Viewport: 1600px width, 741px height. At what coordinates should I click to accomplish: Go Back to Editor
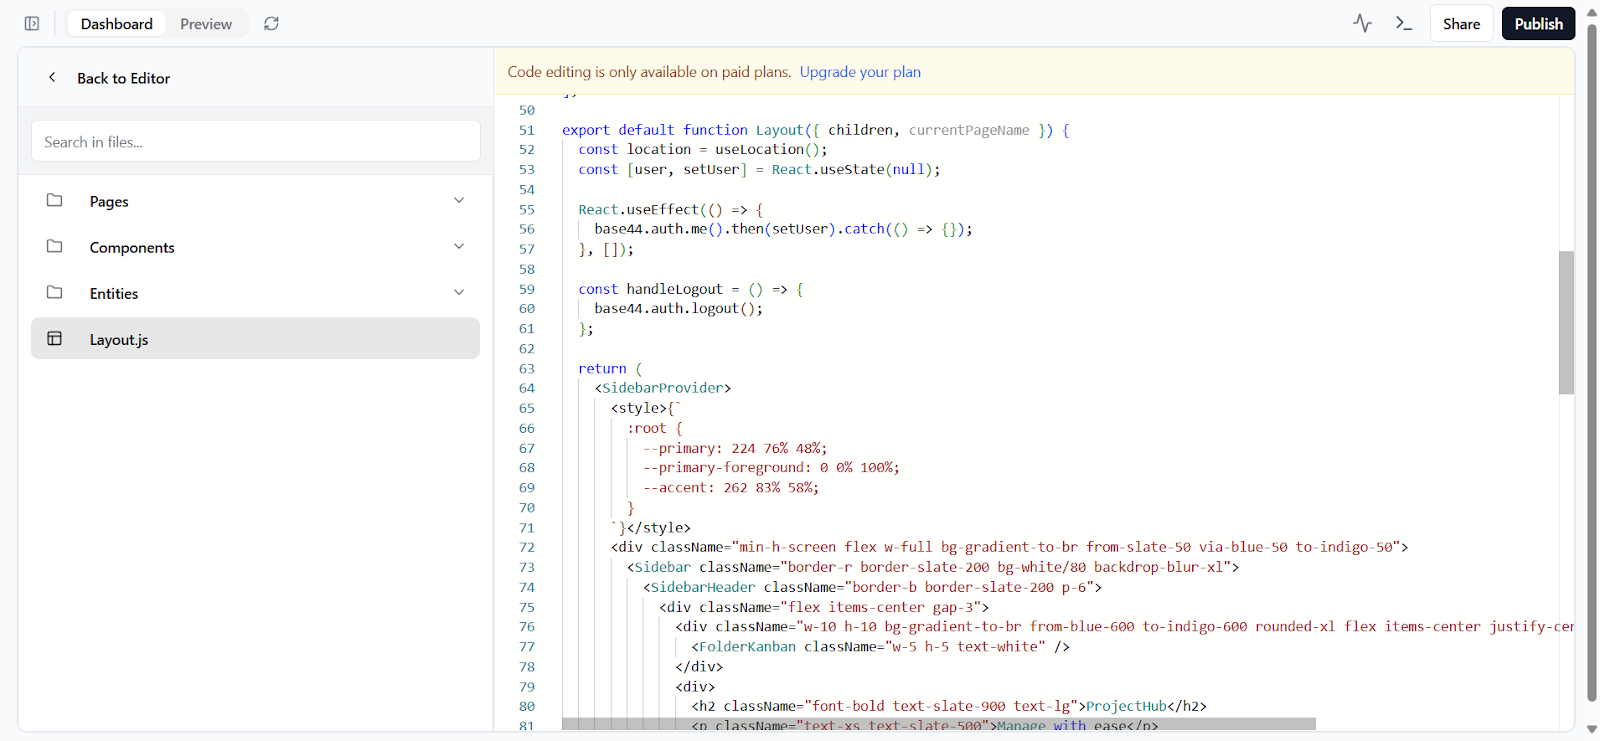(x=123, y=78)
